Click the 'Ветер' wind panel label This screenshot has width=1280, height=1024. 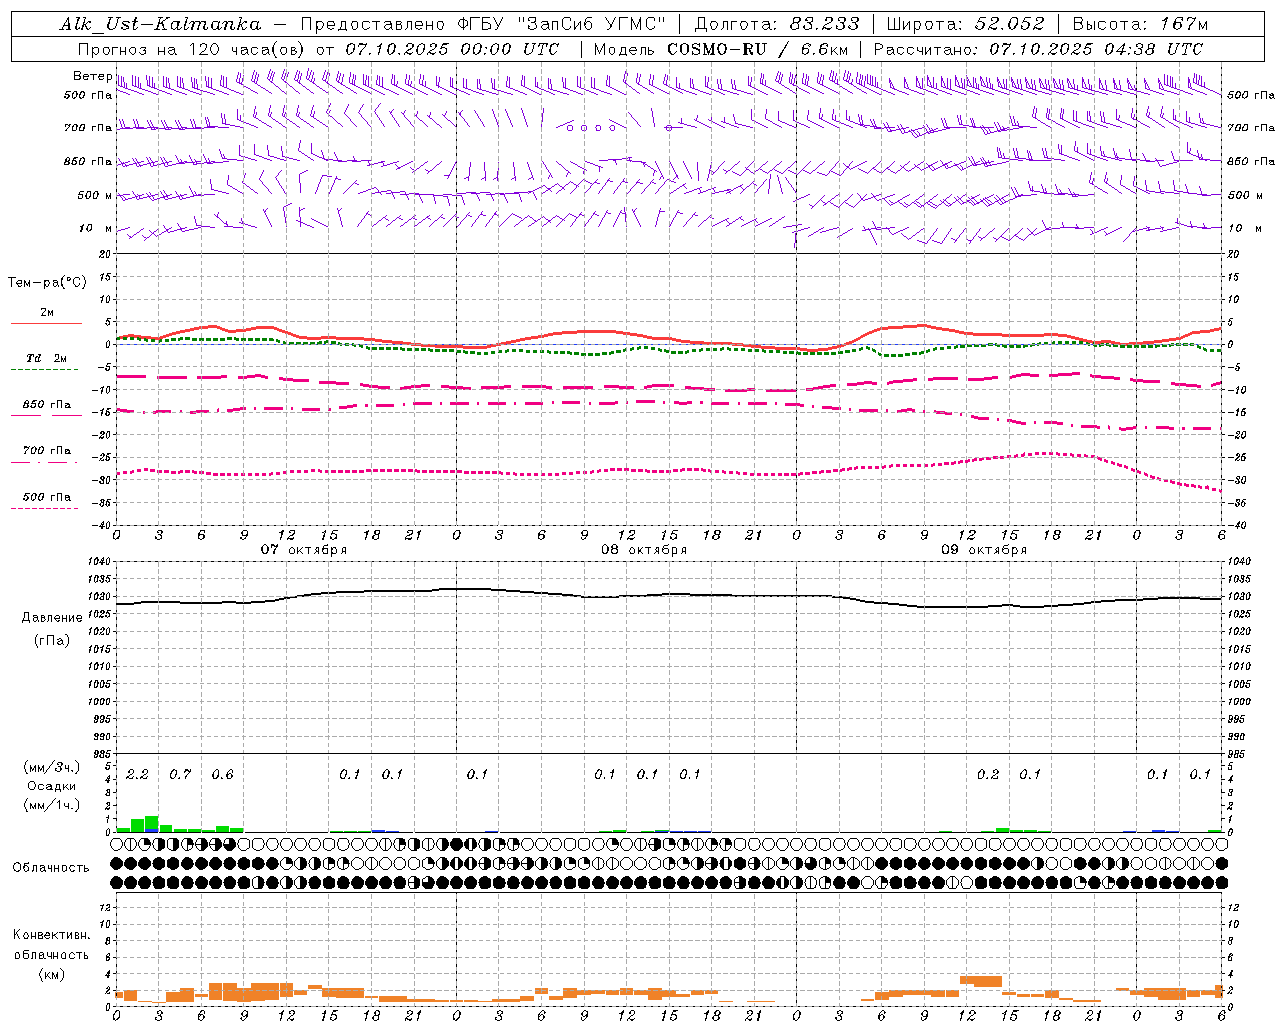coord(91,76)
